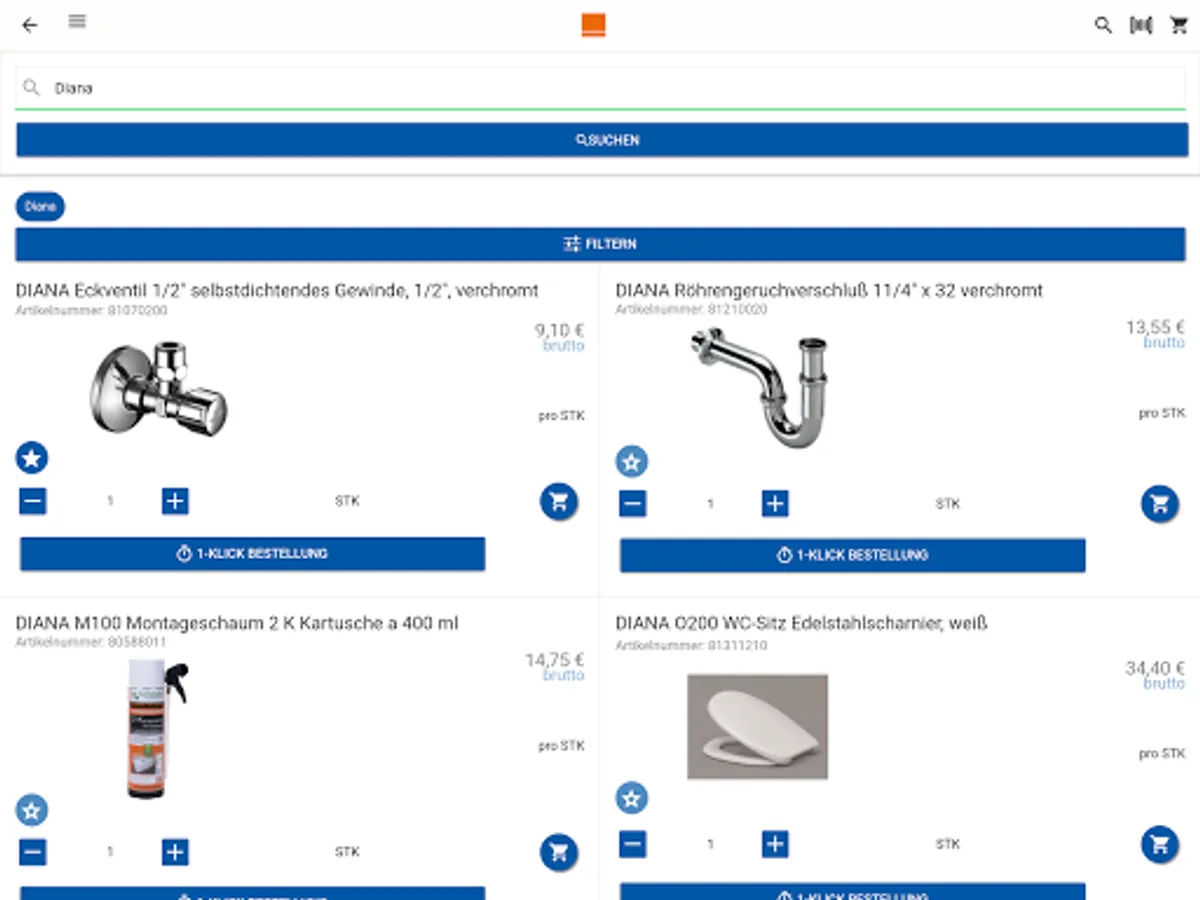Open the FILTERN filter options
This screenshot has height=900, width=1200.
click(x=600, y=244)
